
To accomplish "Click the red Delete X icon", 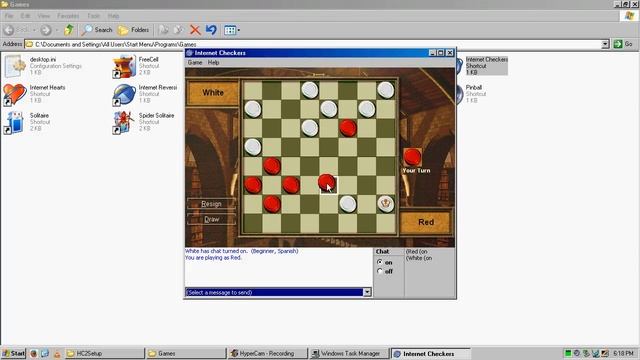I will click(195, 30).
